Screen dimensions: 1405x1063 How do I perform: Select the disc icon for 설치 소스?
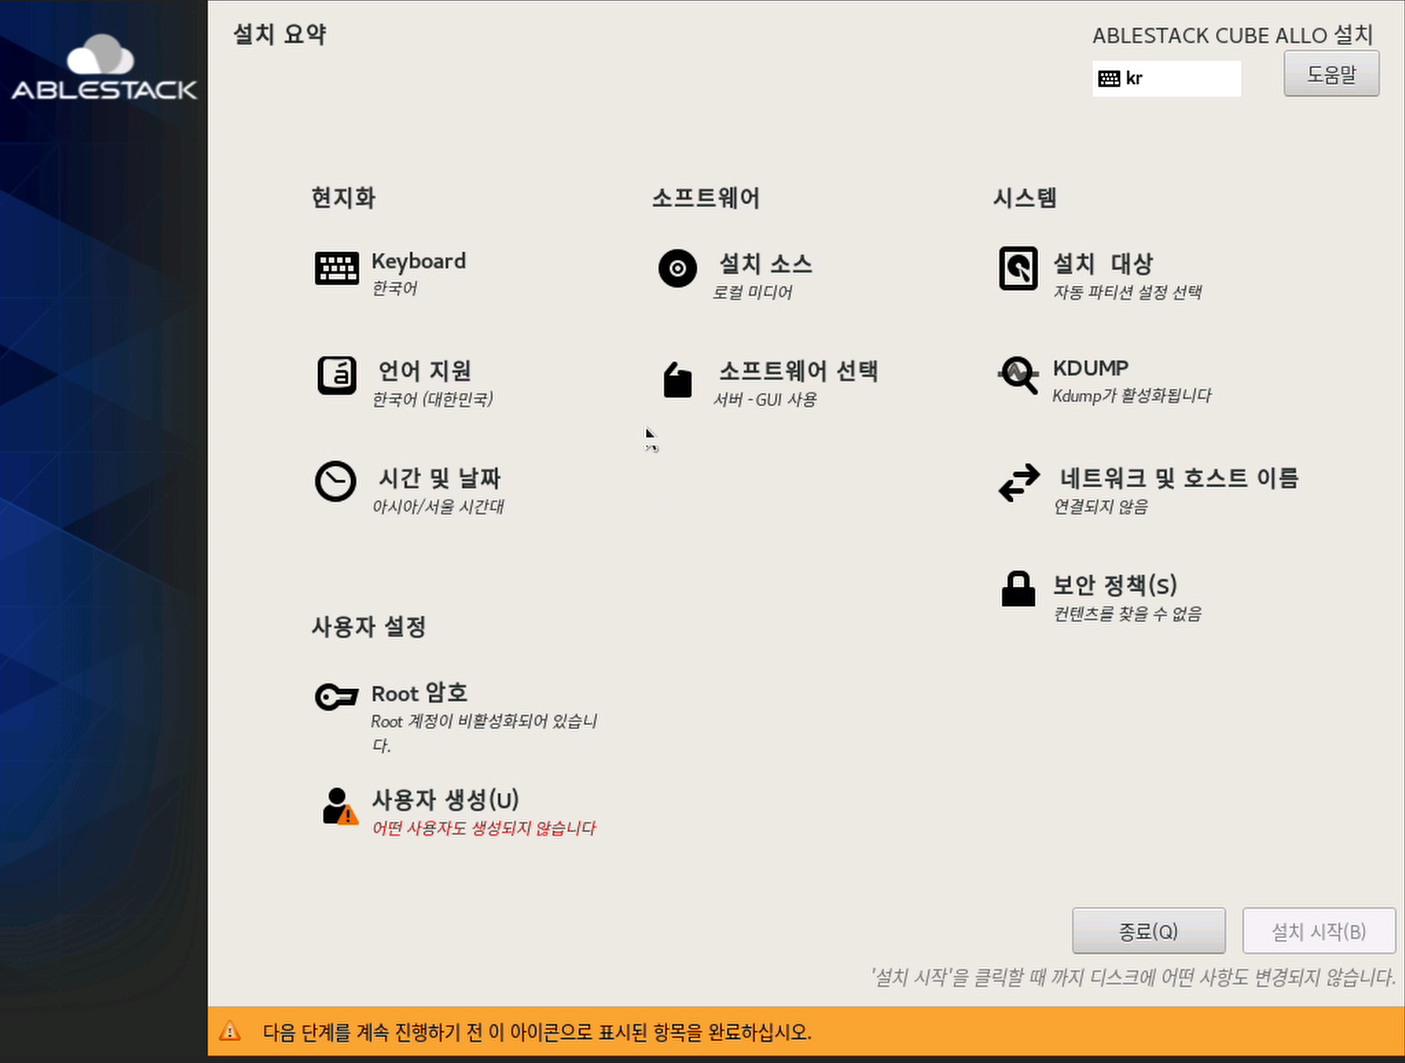(x=677, y=268)
